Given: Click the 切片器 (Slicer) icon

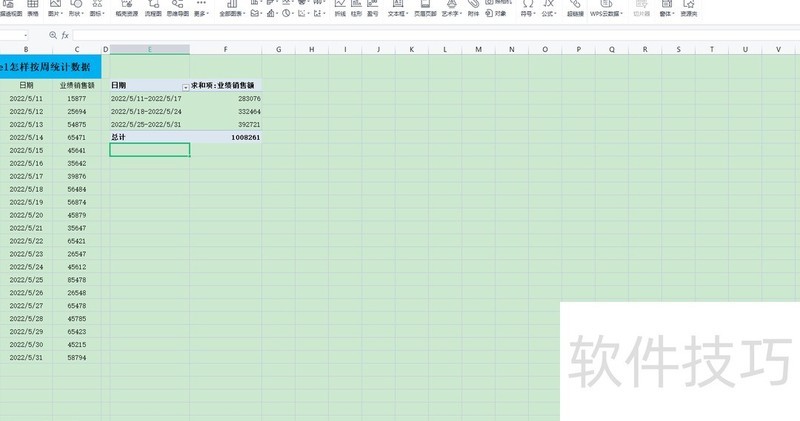Looking at the screenshot, I should [x=641, y=8].
